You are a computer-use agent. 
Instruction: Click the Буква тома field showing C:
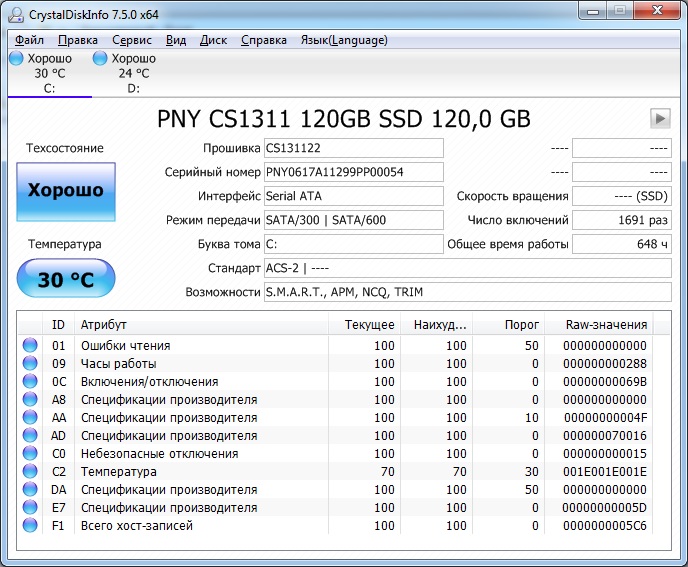[354, 244]
